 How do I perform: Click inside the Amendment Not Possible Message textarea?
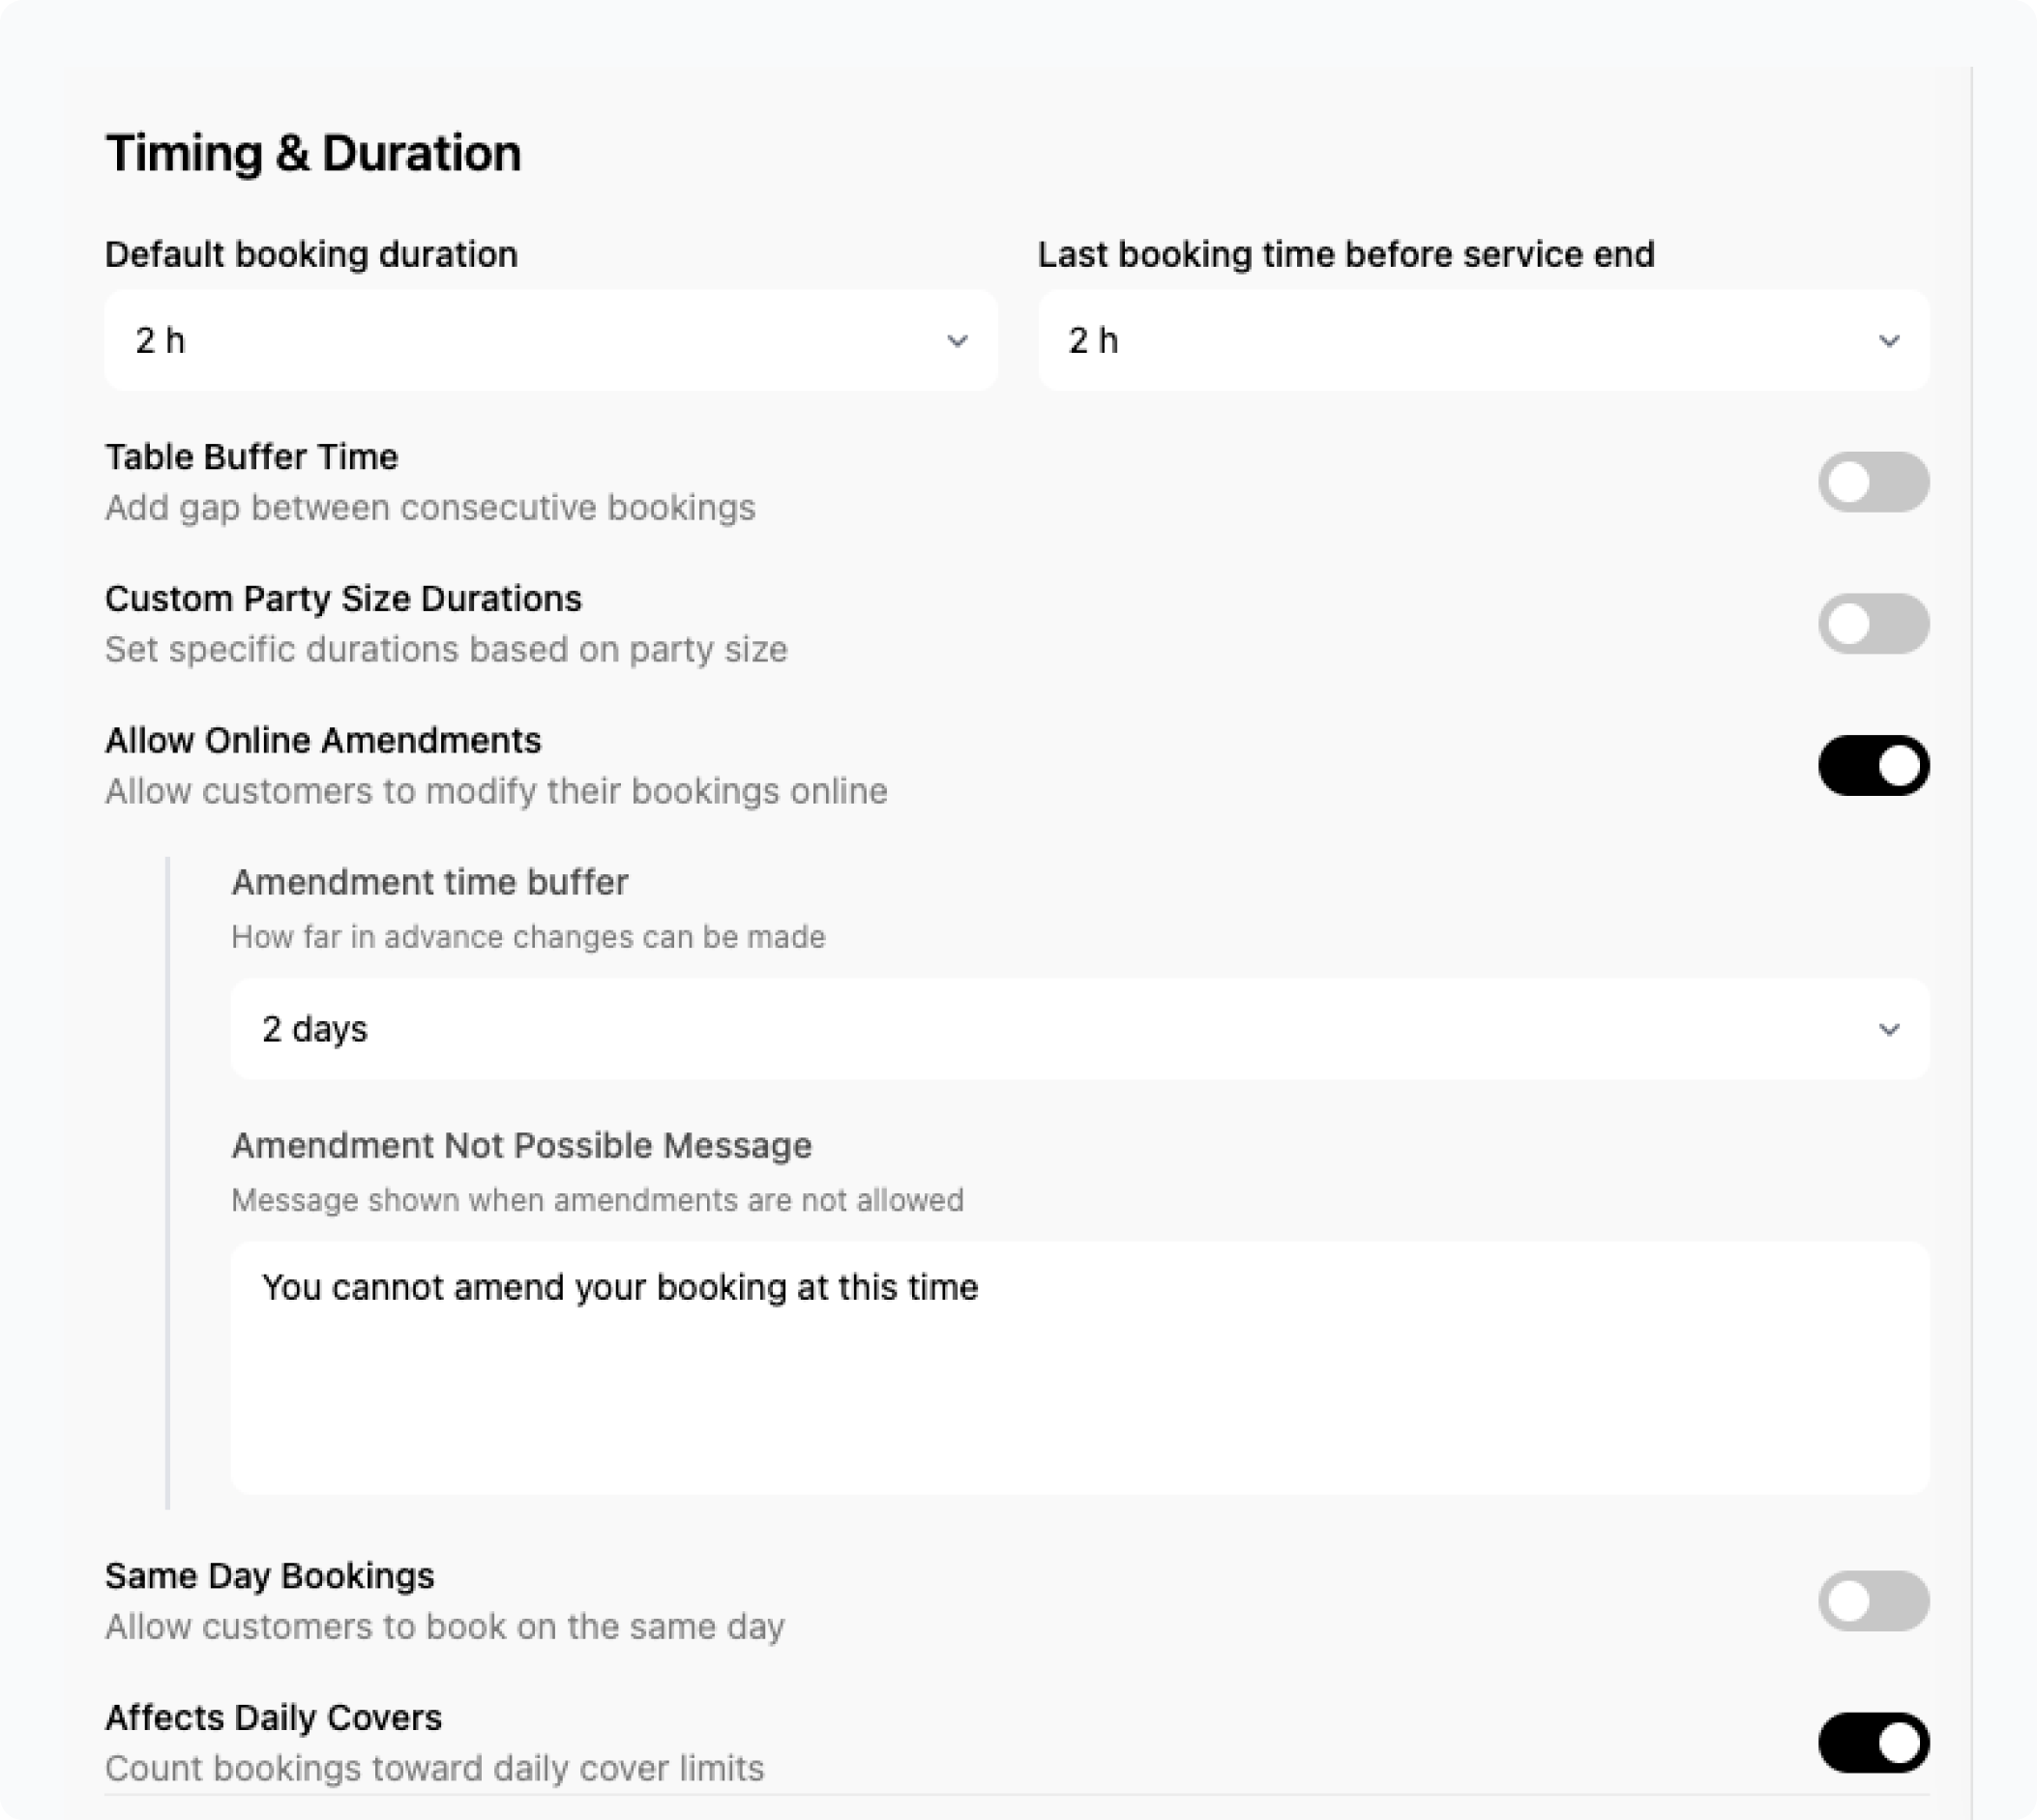[x=1078, y=1400]
